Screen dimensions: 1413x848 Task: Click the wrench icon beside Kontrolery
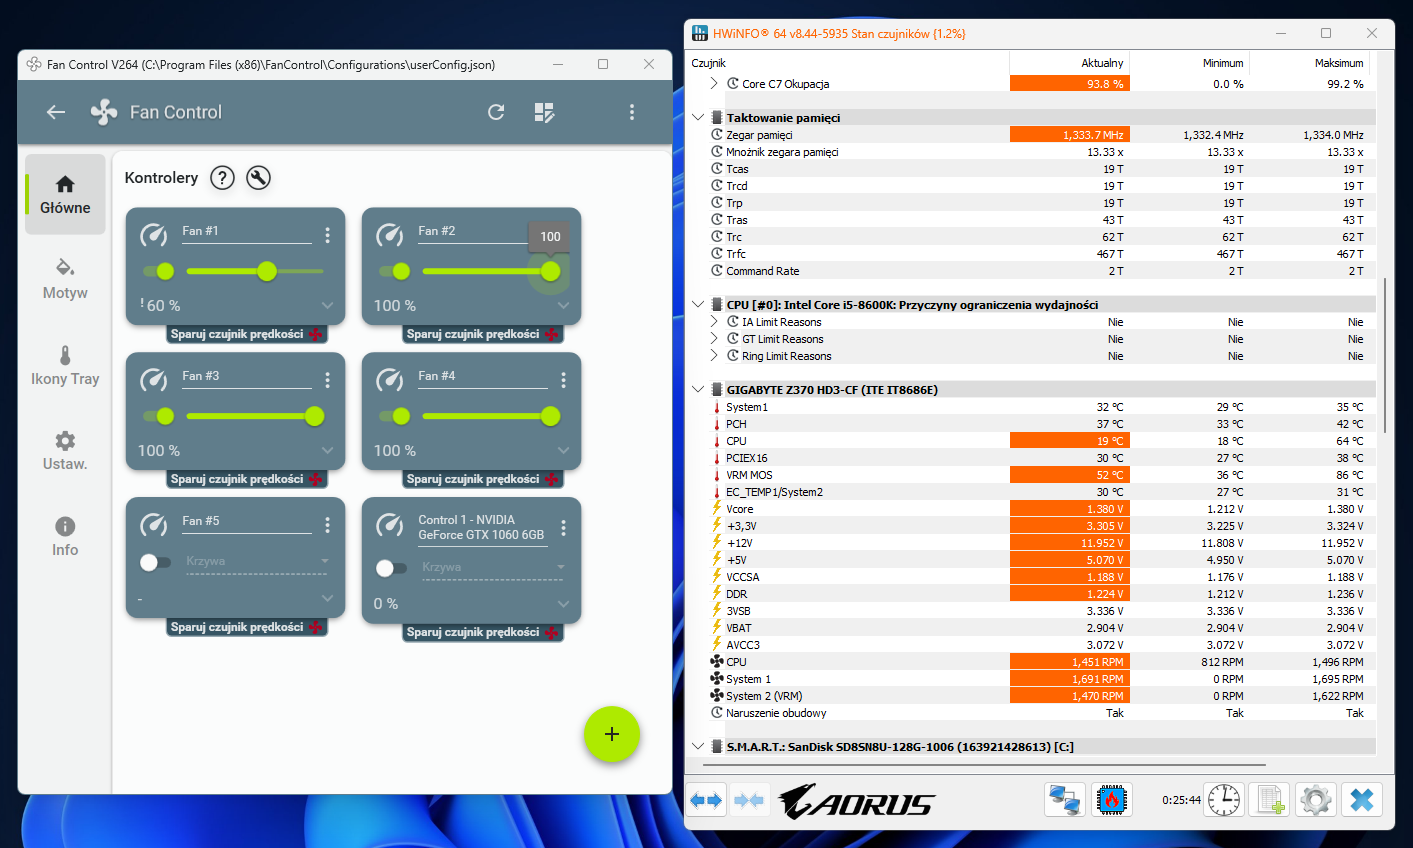click(x=258, y=178)
